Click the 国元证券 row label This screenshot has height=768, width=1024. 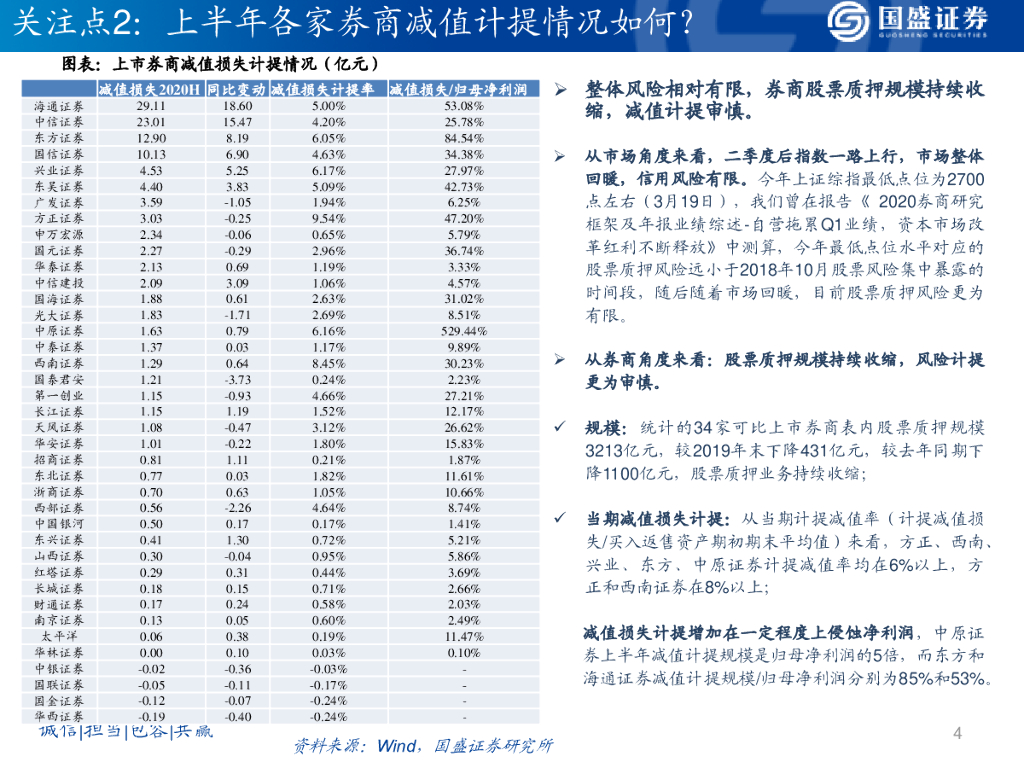pos(59,251)
